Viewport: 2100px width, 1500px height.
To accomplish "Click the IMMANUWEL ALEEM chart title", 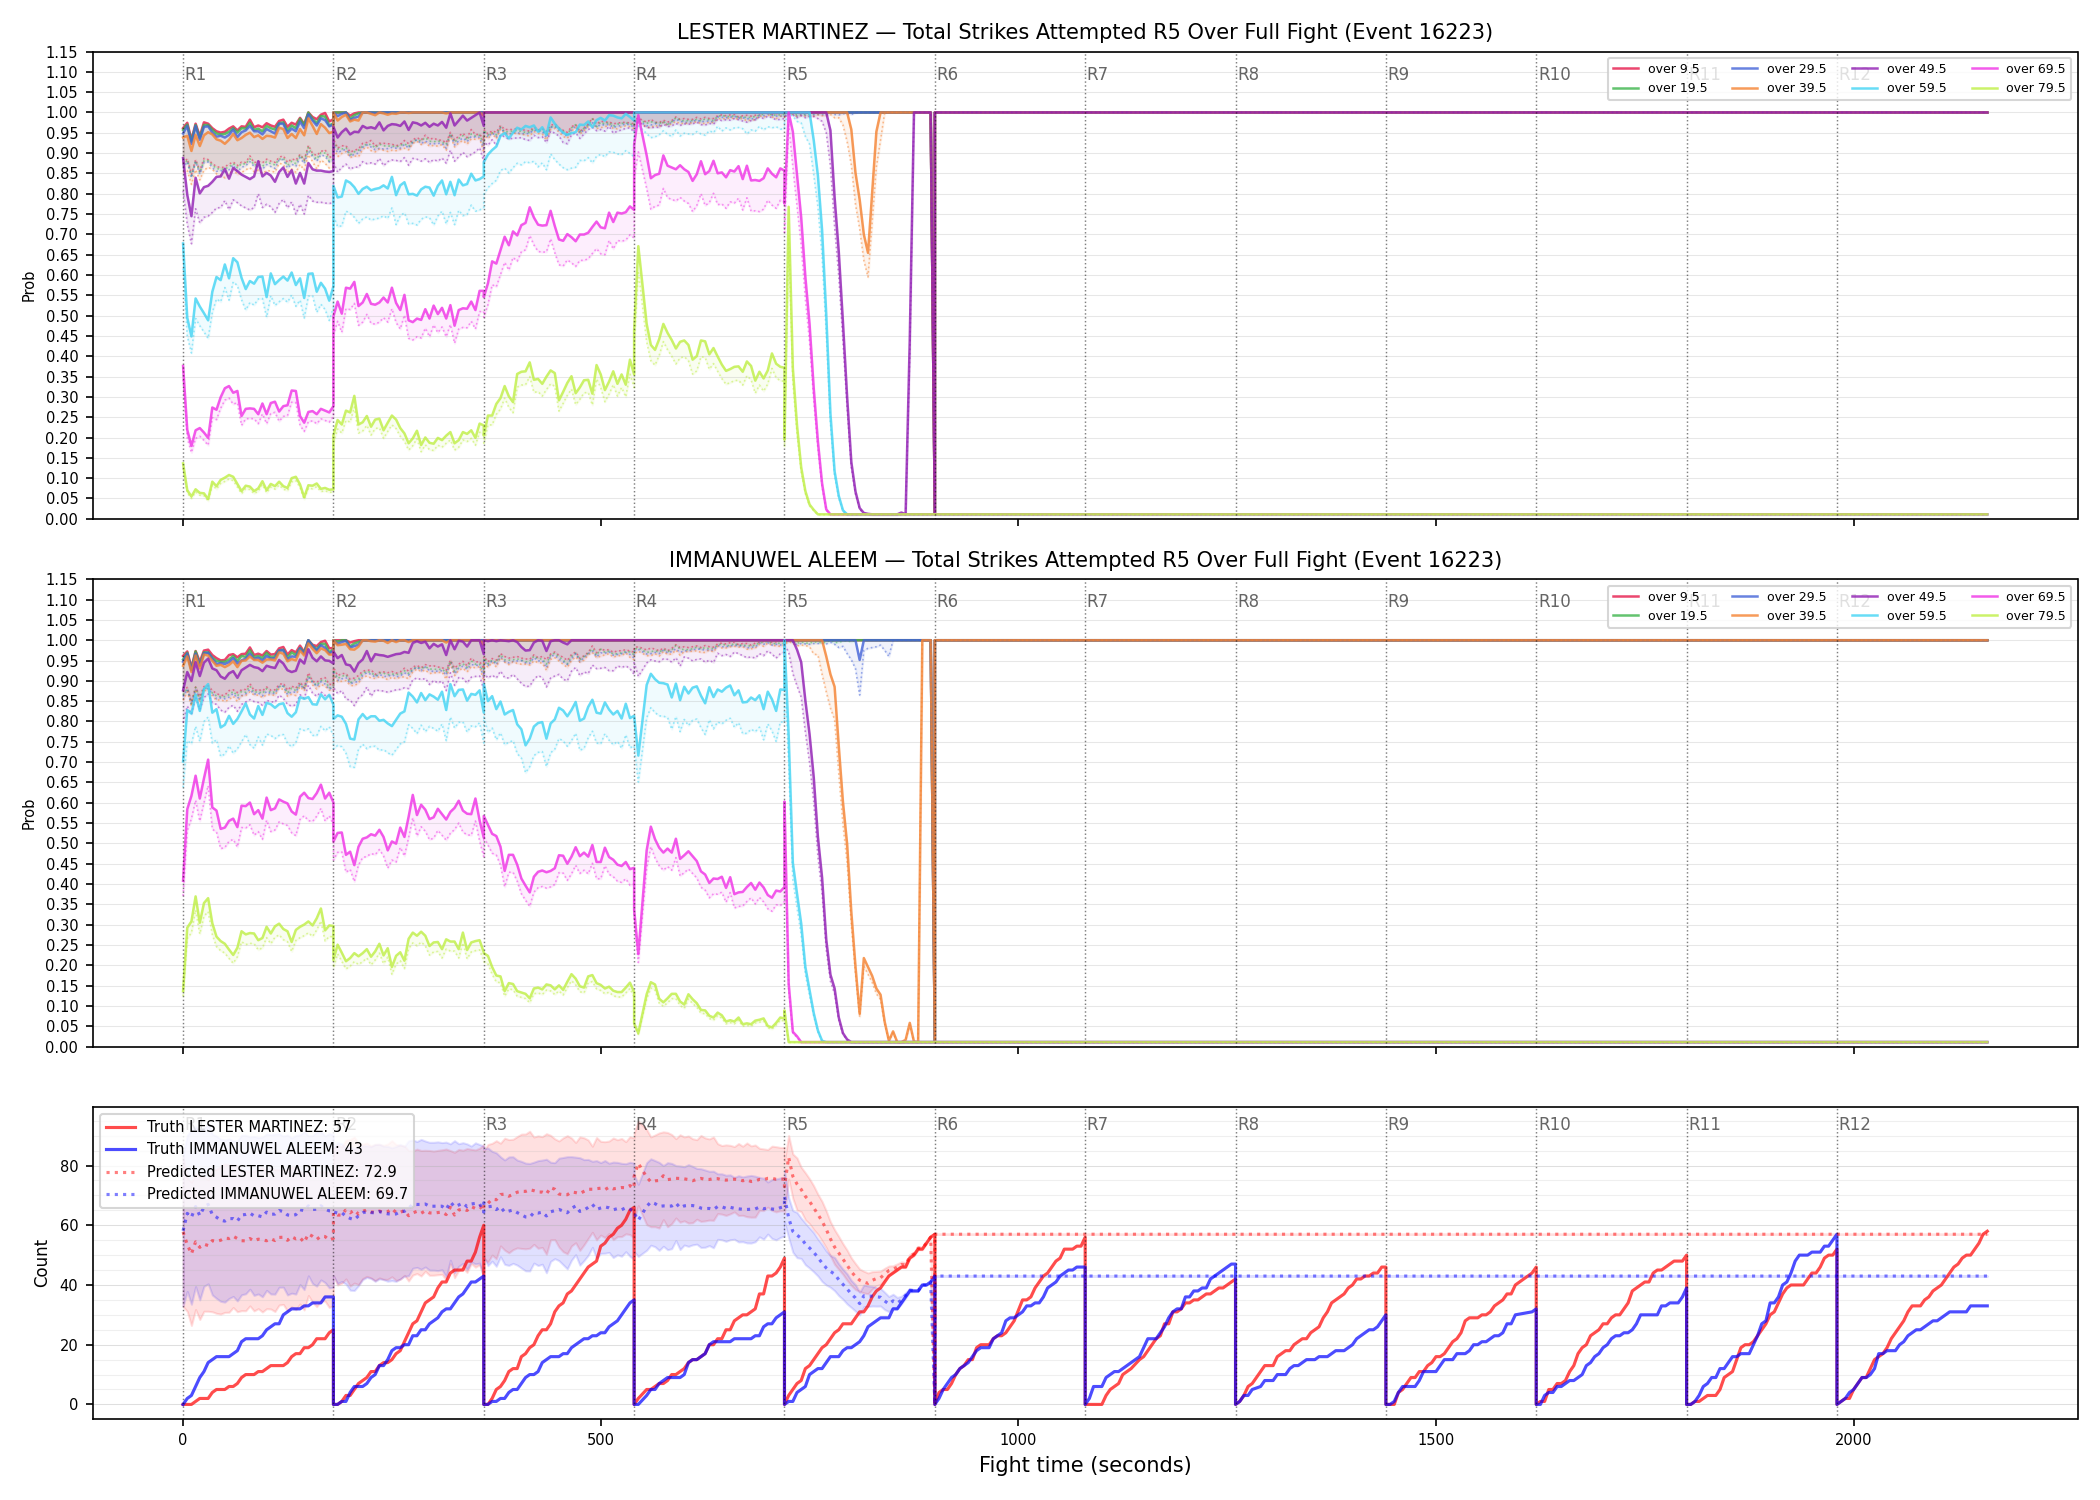I will pos(1085,560).
